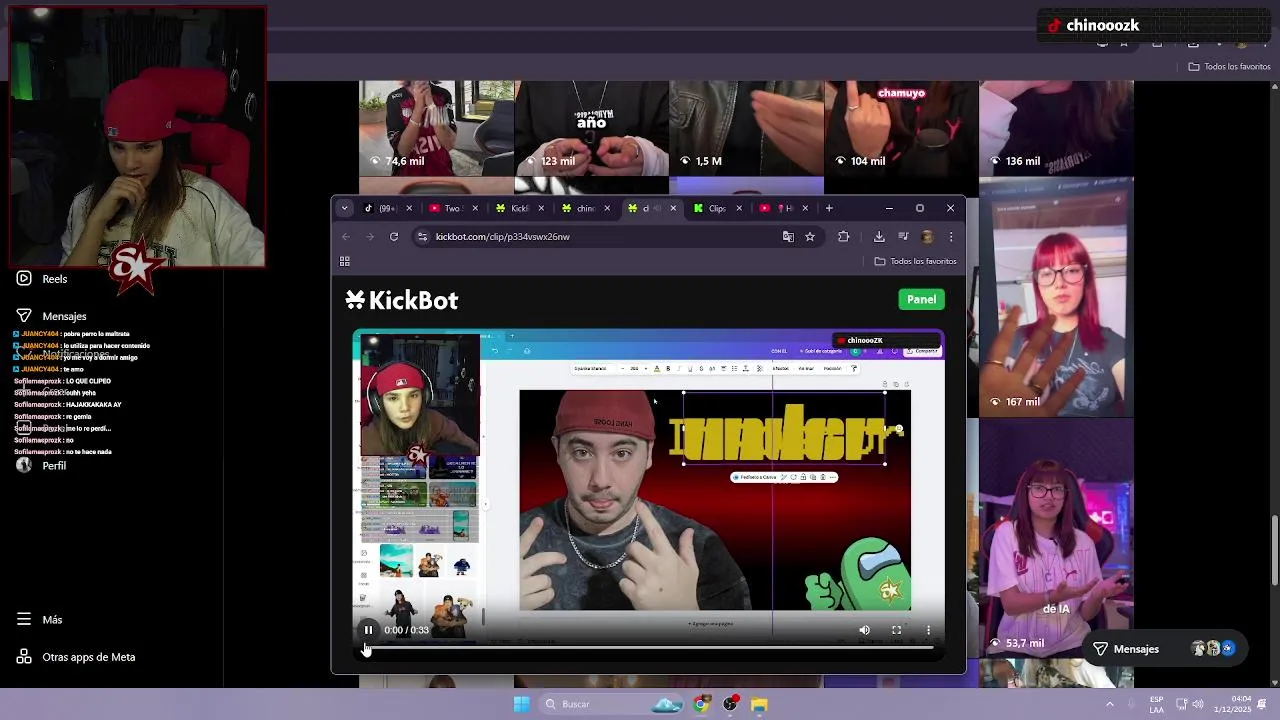The width and height of the screenshot is (1280, 720).
Task: Open OBS Studio from the taskbar
Action: pyautogui.click(x=731, y=704)
